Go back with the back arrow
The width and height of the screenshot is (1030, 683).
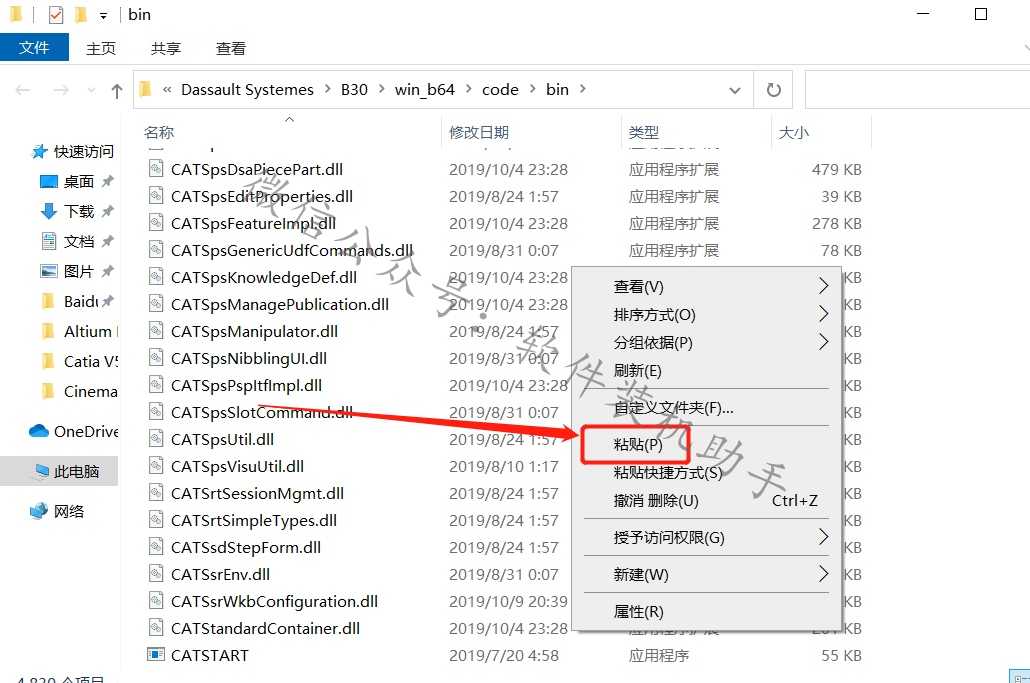click(x=23, y=90)
